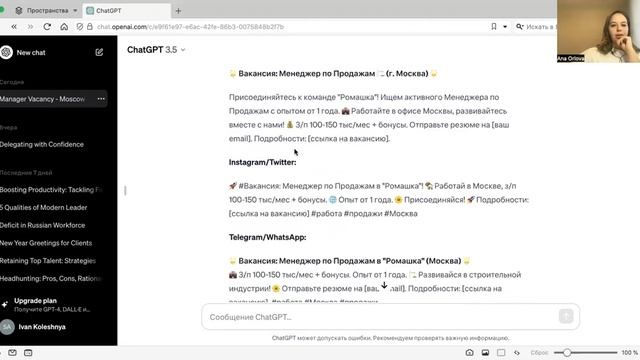
Task: Toggle the sidebar collapse handle
Action: coord(125,190)
